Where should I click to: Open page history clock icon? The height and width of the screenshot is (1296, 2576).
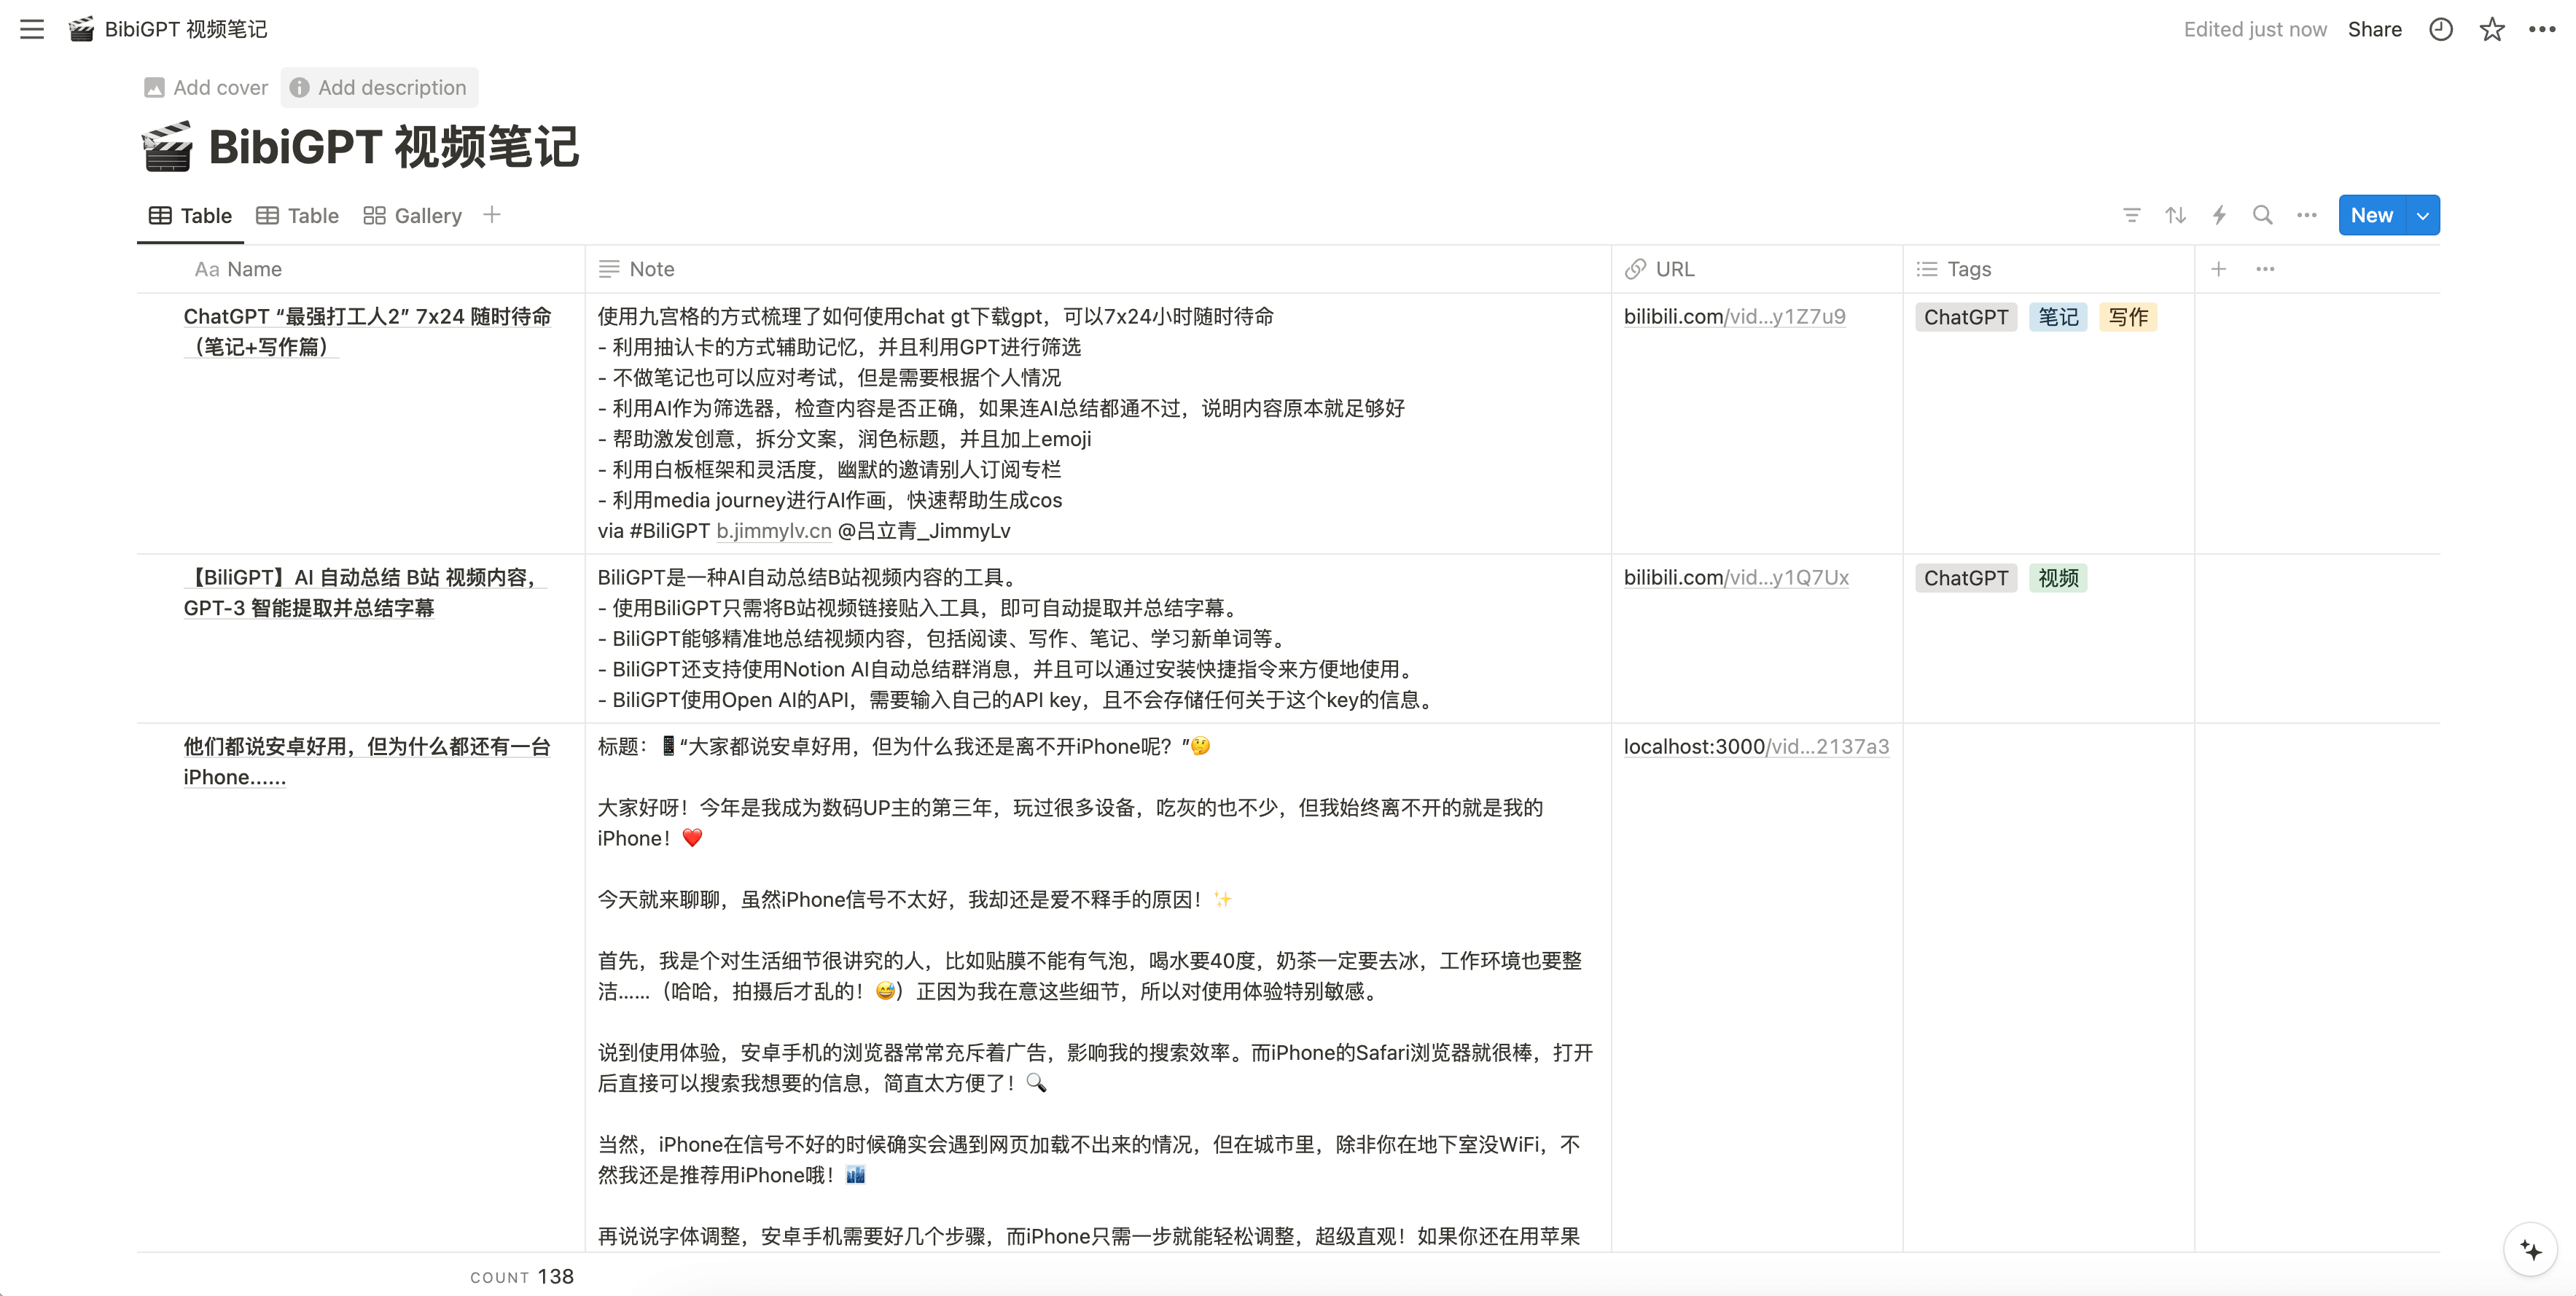(2440, 29)
